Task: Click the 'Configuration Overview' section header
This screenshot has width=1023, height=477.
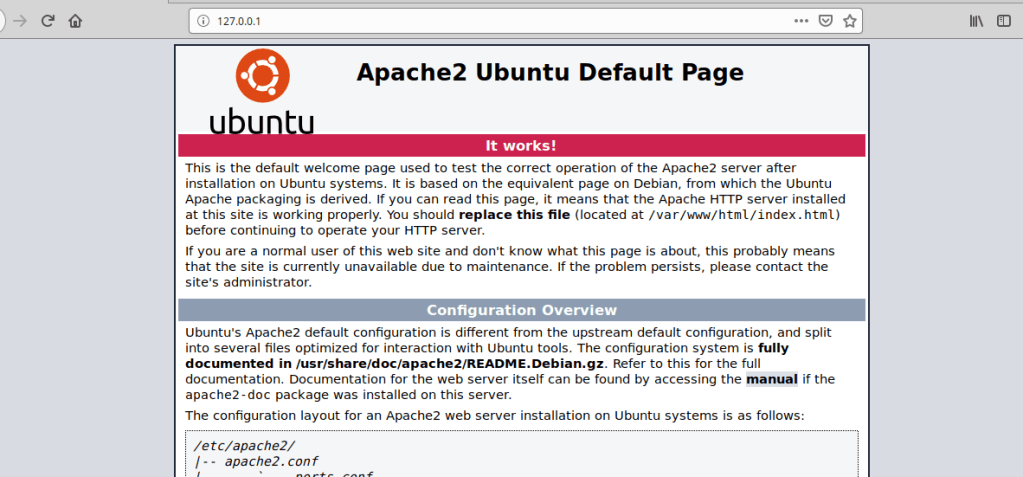Action: click(521, 310)
